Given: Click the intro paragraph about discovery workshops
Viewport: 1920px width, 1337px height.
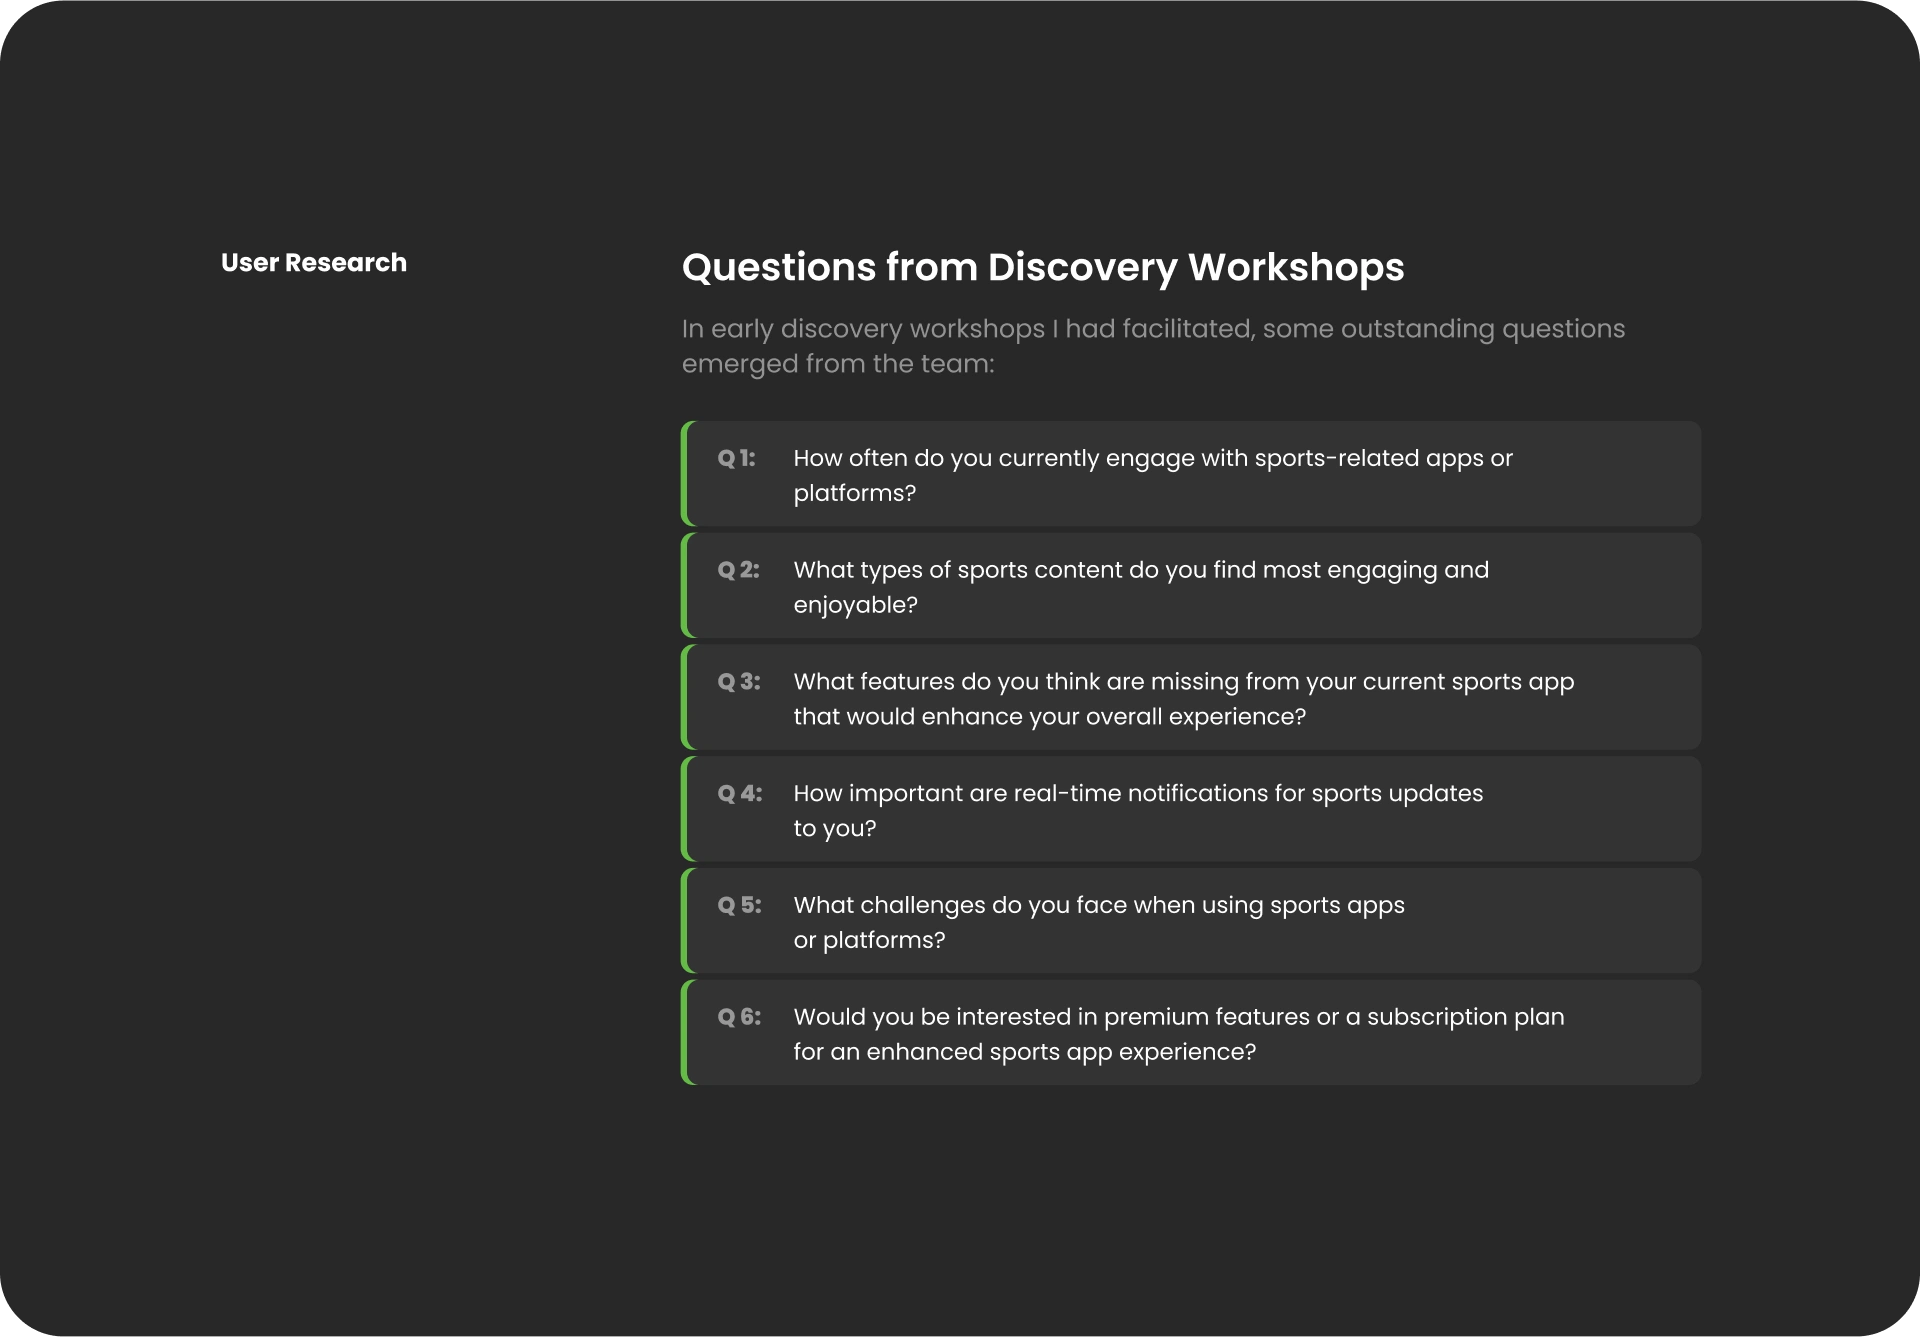Looking at the screenshot, I should click(x=1152, y=346).
